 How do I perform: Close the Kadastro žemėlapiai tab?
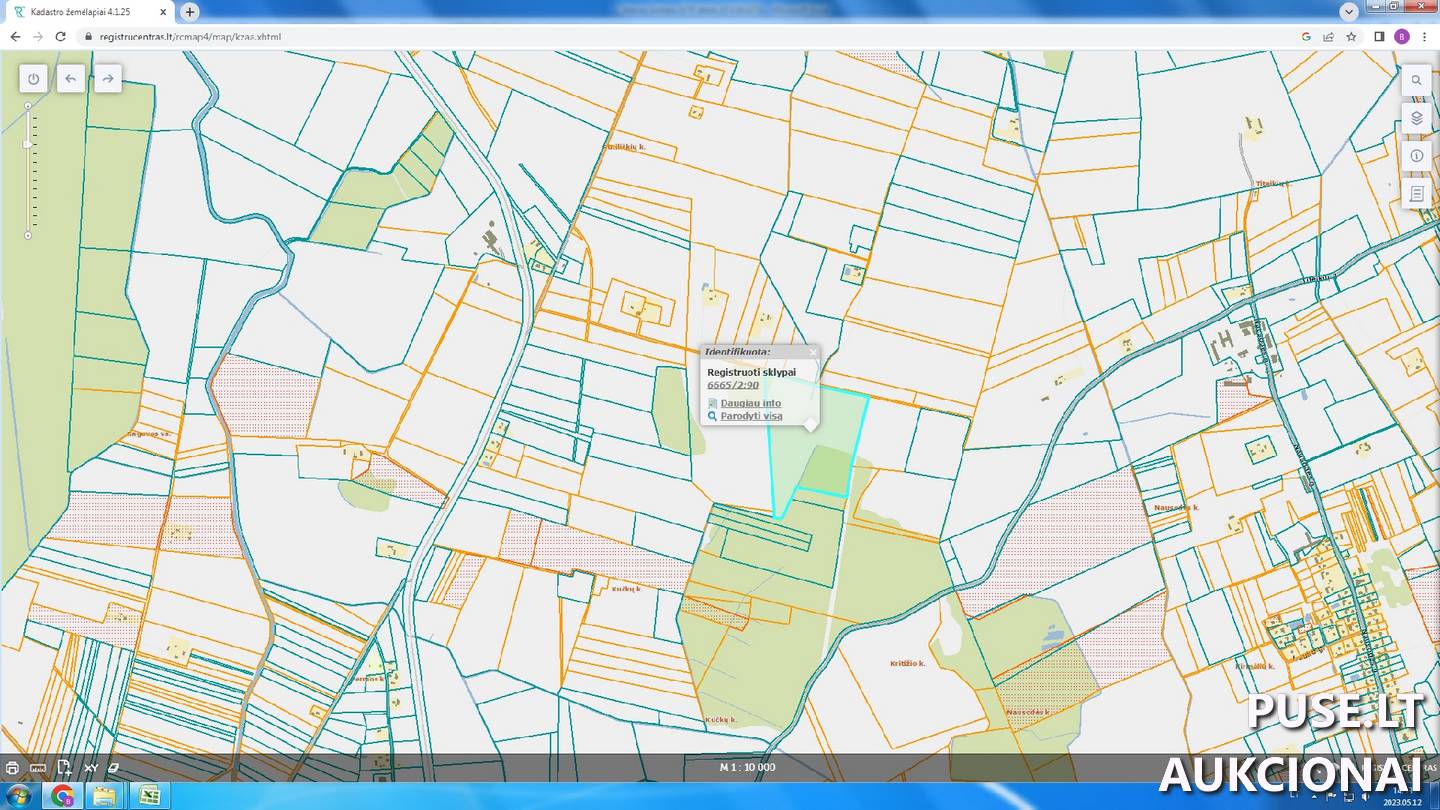point(163,12)
